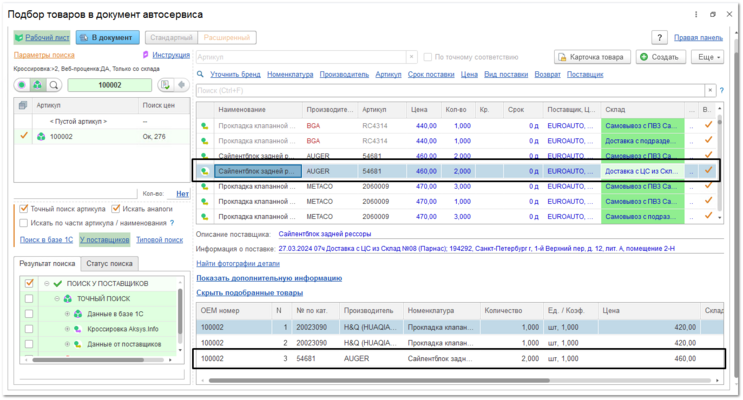Click the orange checkmark left of 100002 in the article list
Image resolution: width=743 pixels, height=400 pixels.
[24, 136]
